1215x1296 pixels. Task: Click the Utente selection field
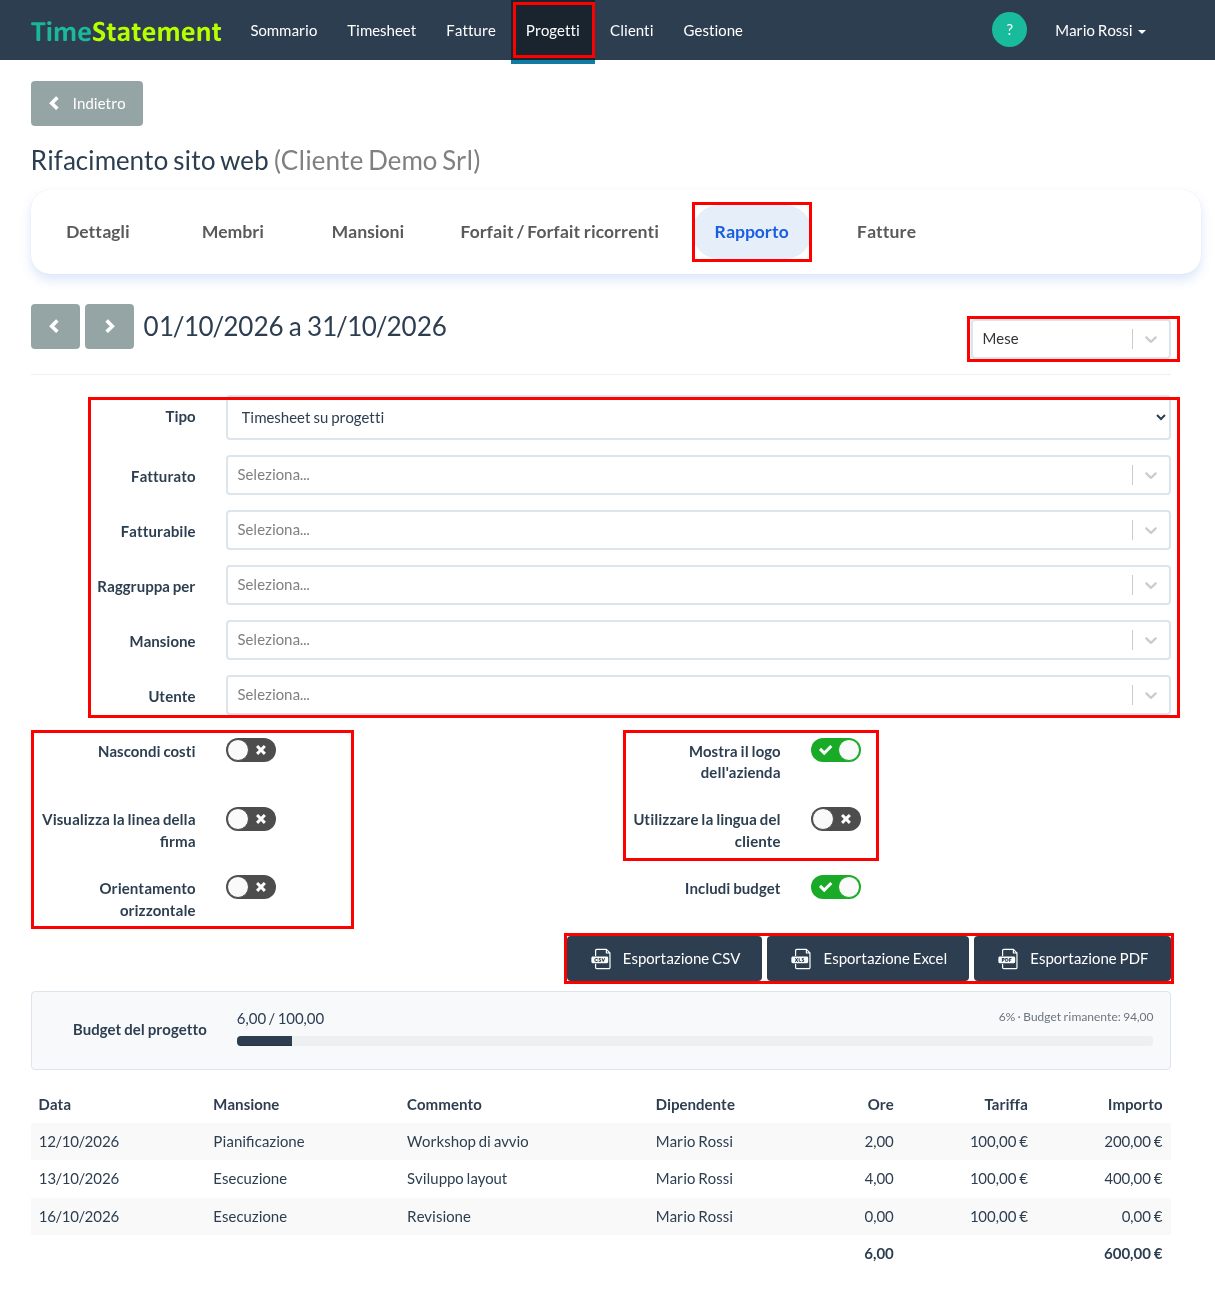coord(699,695)
